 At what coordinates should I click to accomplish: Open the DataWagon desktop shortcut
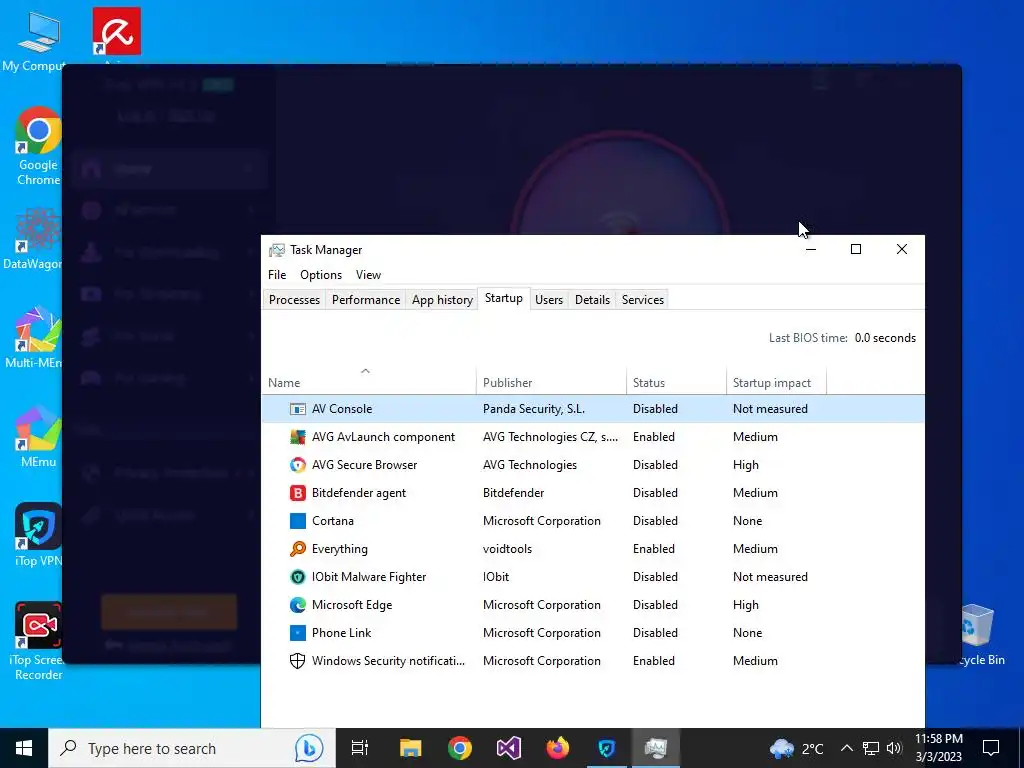[33, 239]
